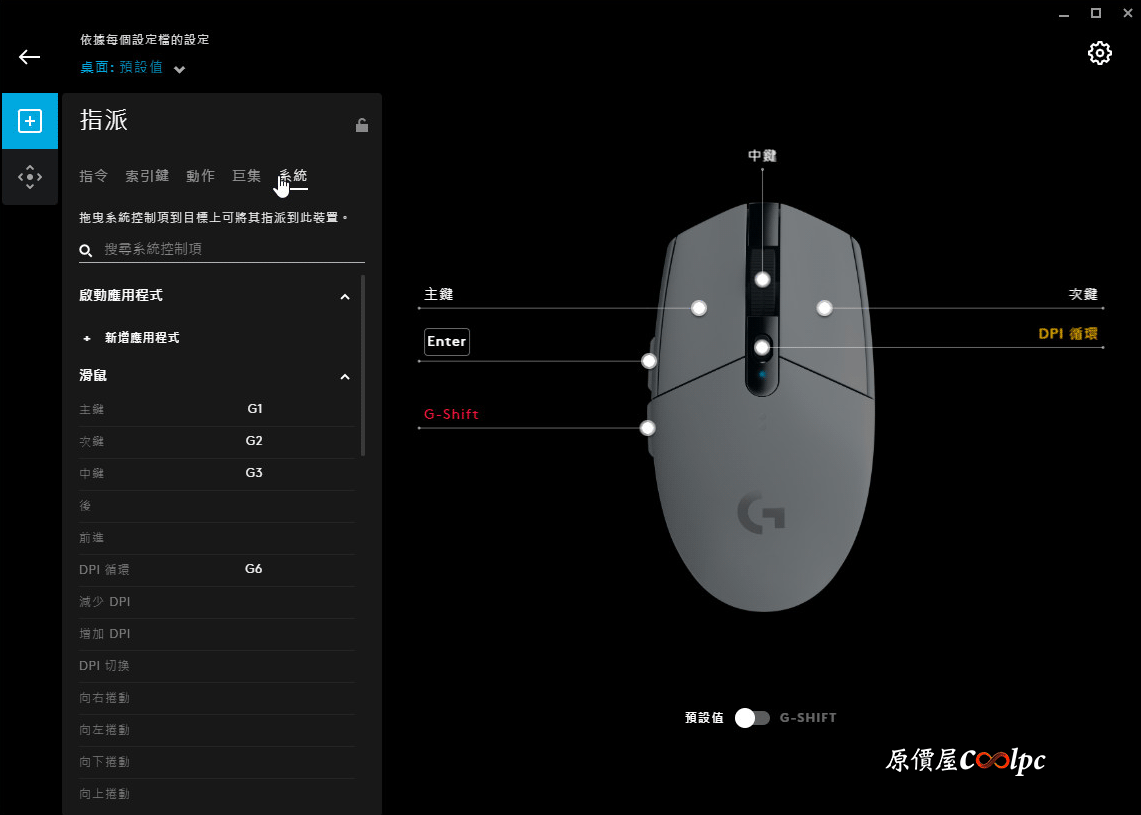Click the 搜尋系統控制項 search field
1141x815 pixels.
point(222,250)
